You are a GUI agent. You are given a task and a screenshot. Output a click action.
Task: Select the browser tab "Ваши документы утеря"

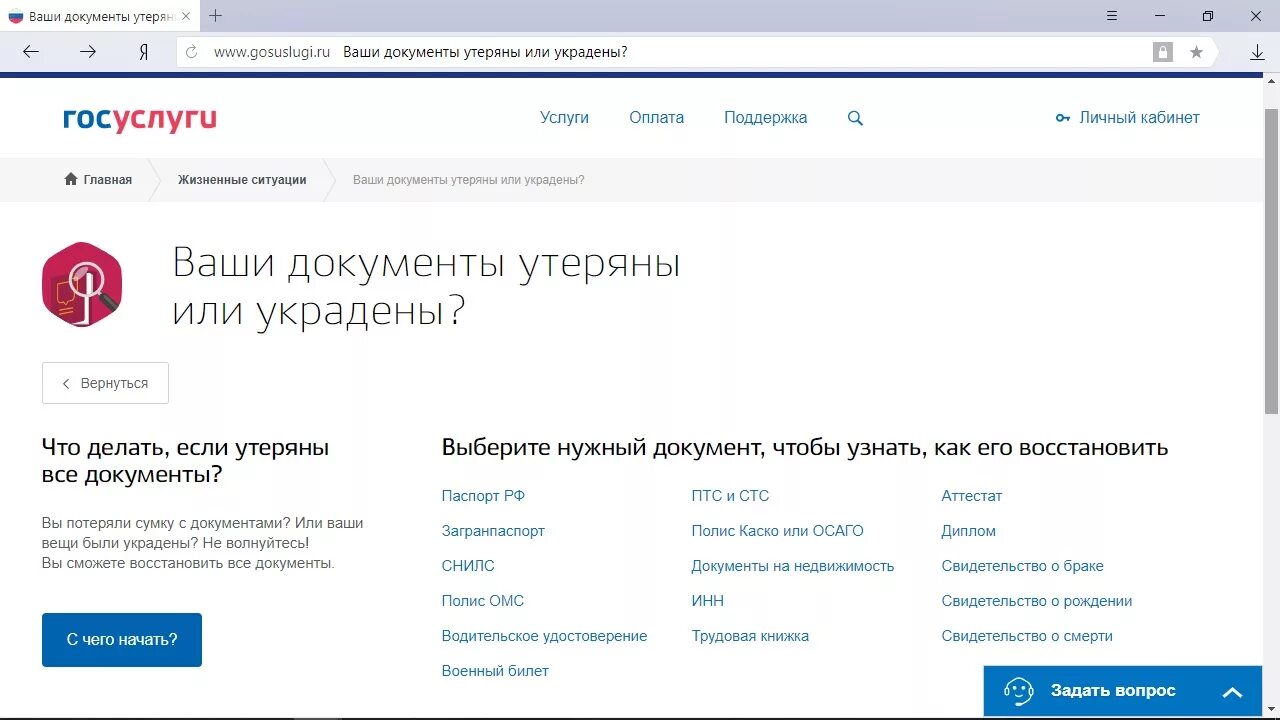(x=100, y=17)
